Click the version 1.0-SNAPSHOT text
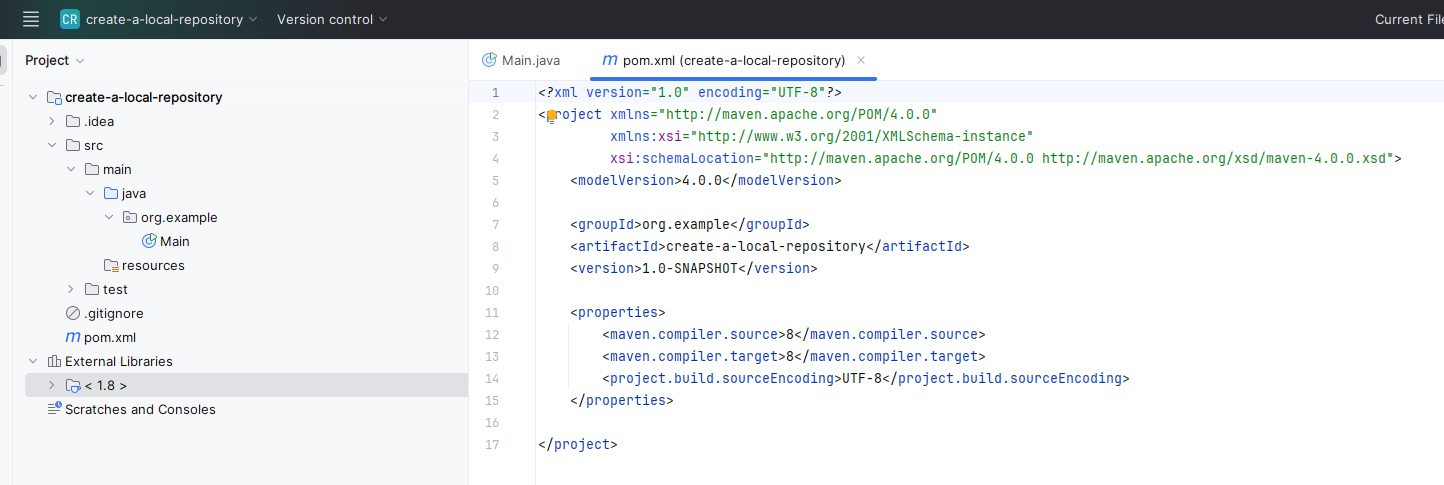 coord(694,269)
